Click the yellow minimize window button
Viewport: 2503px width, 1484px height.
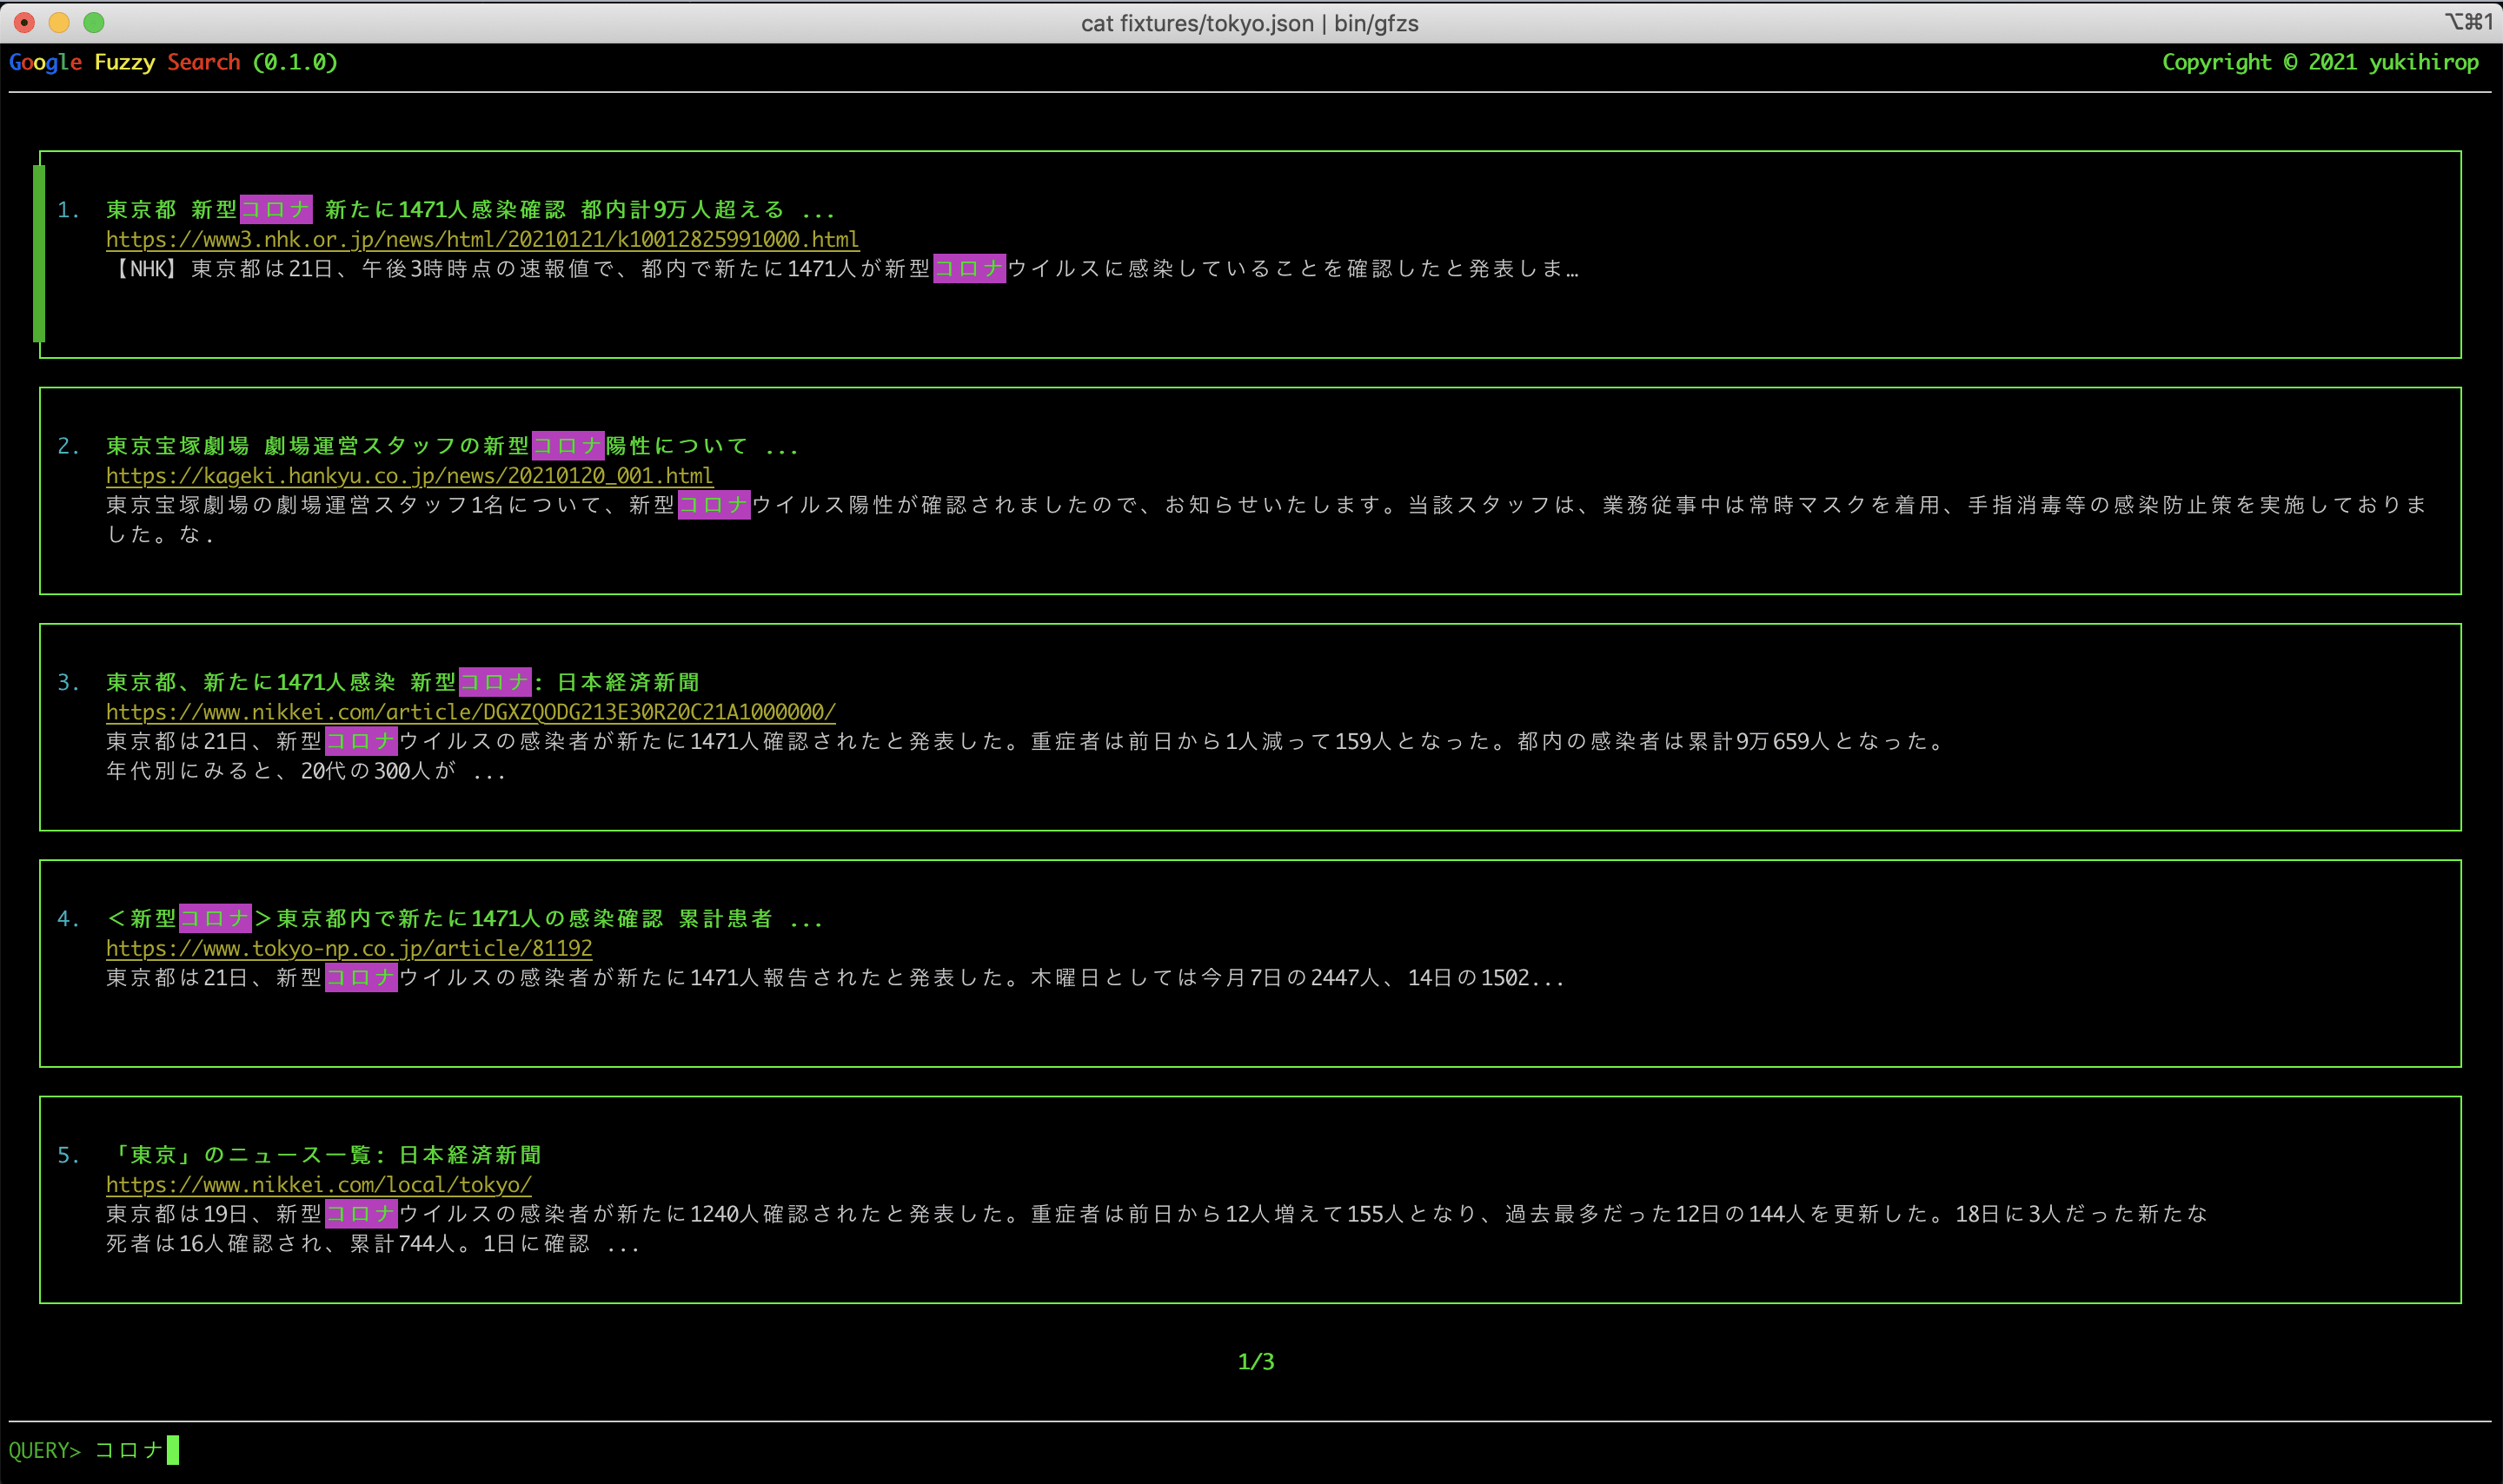(x=59, y=22)
